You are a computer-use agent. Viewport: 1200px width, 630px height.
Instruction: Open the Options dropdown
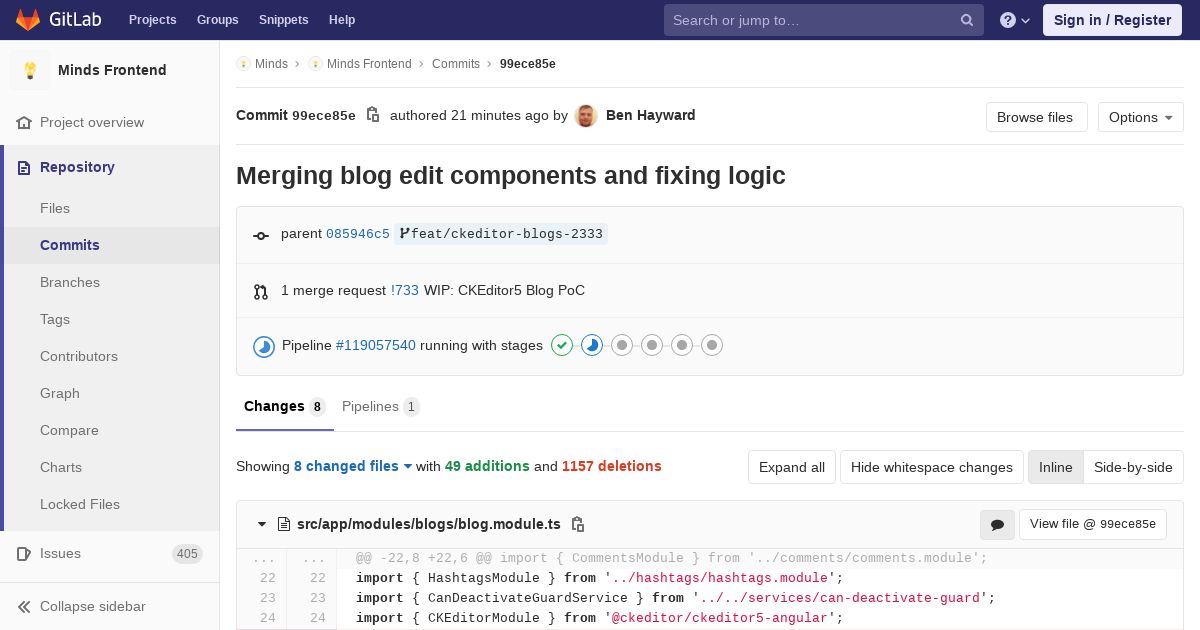tap(1141, 117)
